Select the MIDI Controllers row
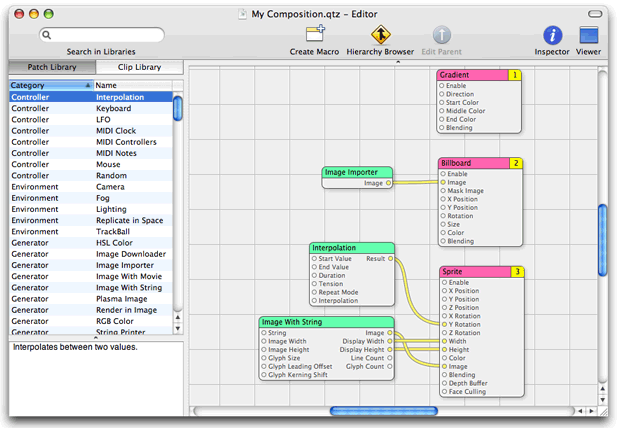Image resolution: width=618 pixels, height=428 pixels. point(91,142)
